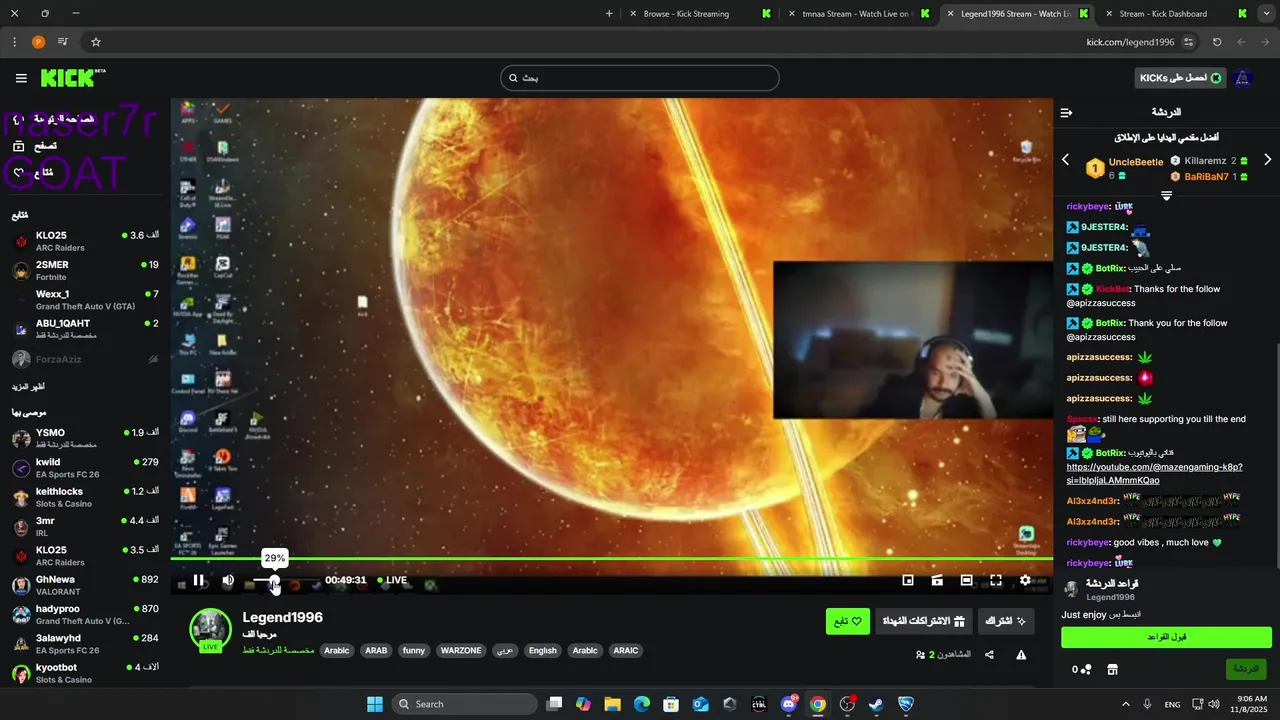Click the Get KICKs button
The image size is (1280, 720).
click(x=1181, y=78)
